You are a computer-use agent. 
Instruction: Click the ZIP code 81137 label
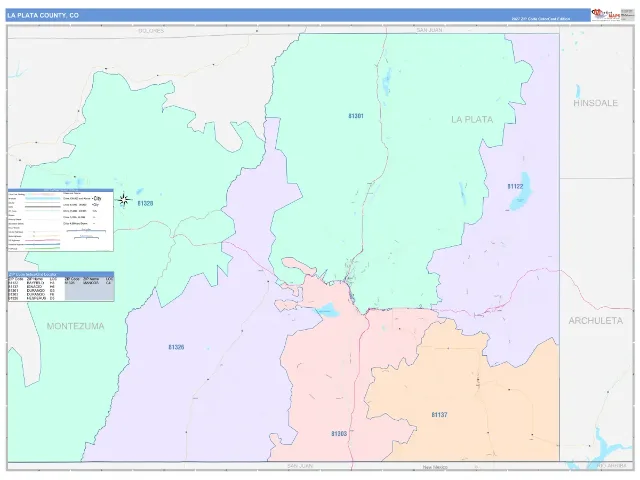[x=439, y=415]
